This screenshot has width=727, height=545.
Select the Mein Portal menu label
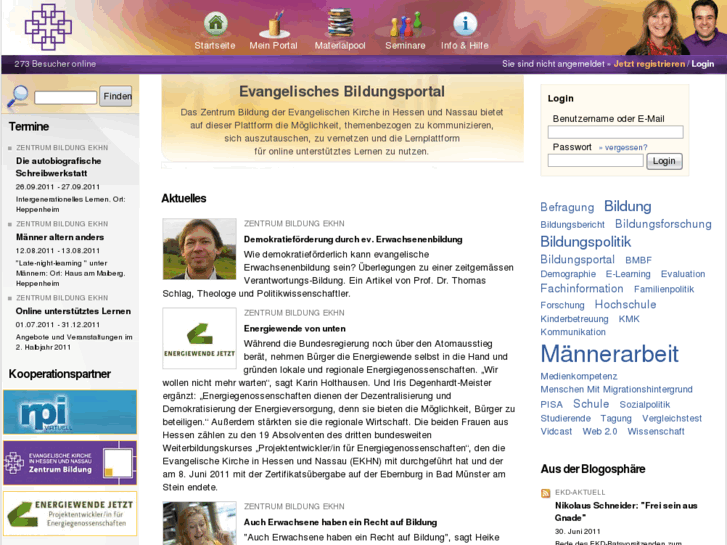[273, 45]
